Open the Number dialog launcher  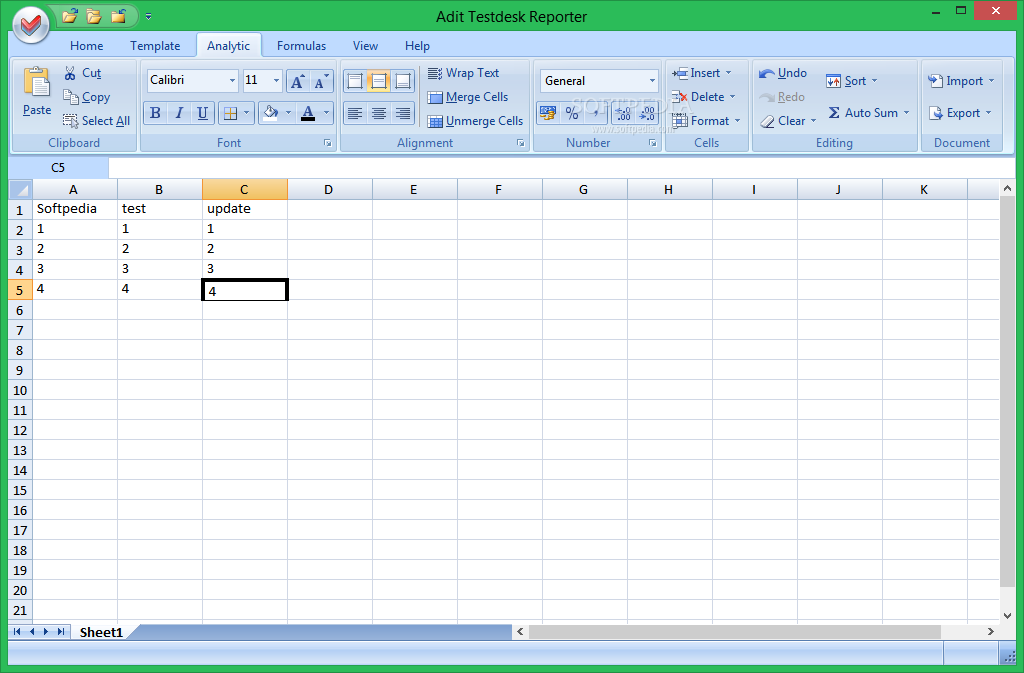click(x=652, y=143)
